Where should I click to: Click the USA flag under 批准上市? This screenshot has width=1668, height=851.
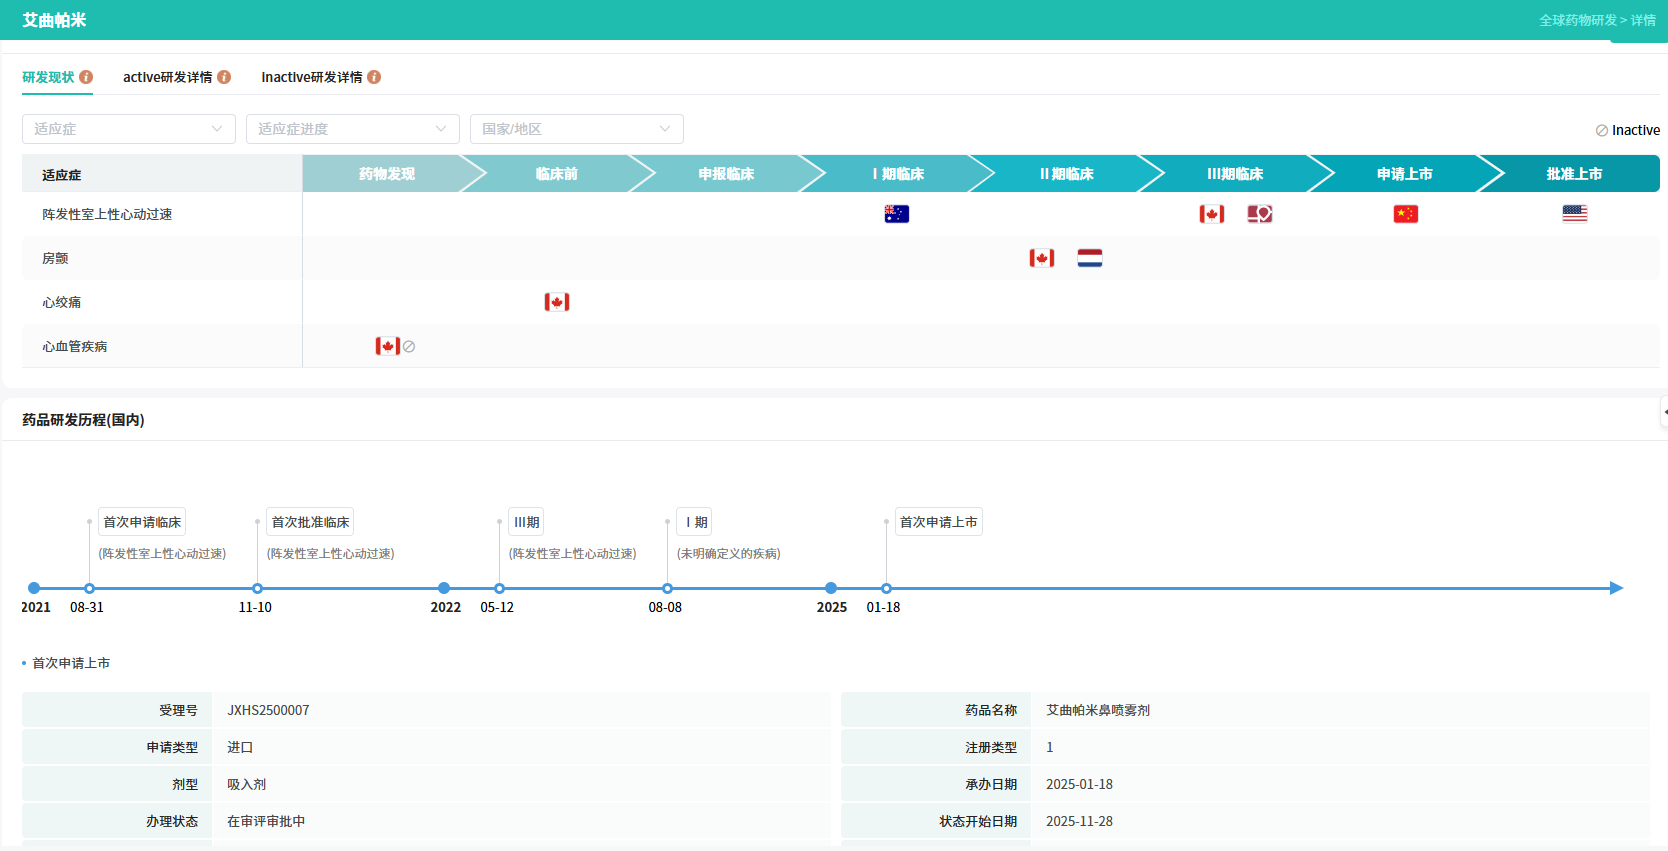(1574, 214)
